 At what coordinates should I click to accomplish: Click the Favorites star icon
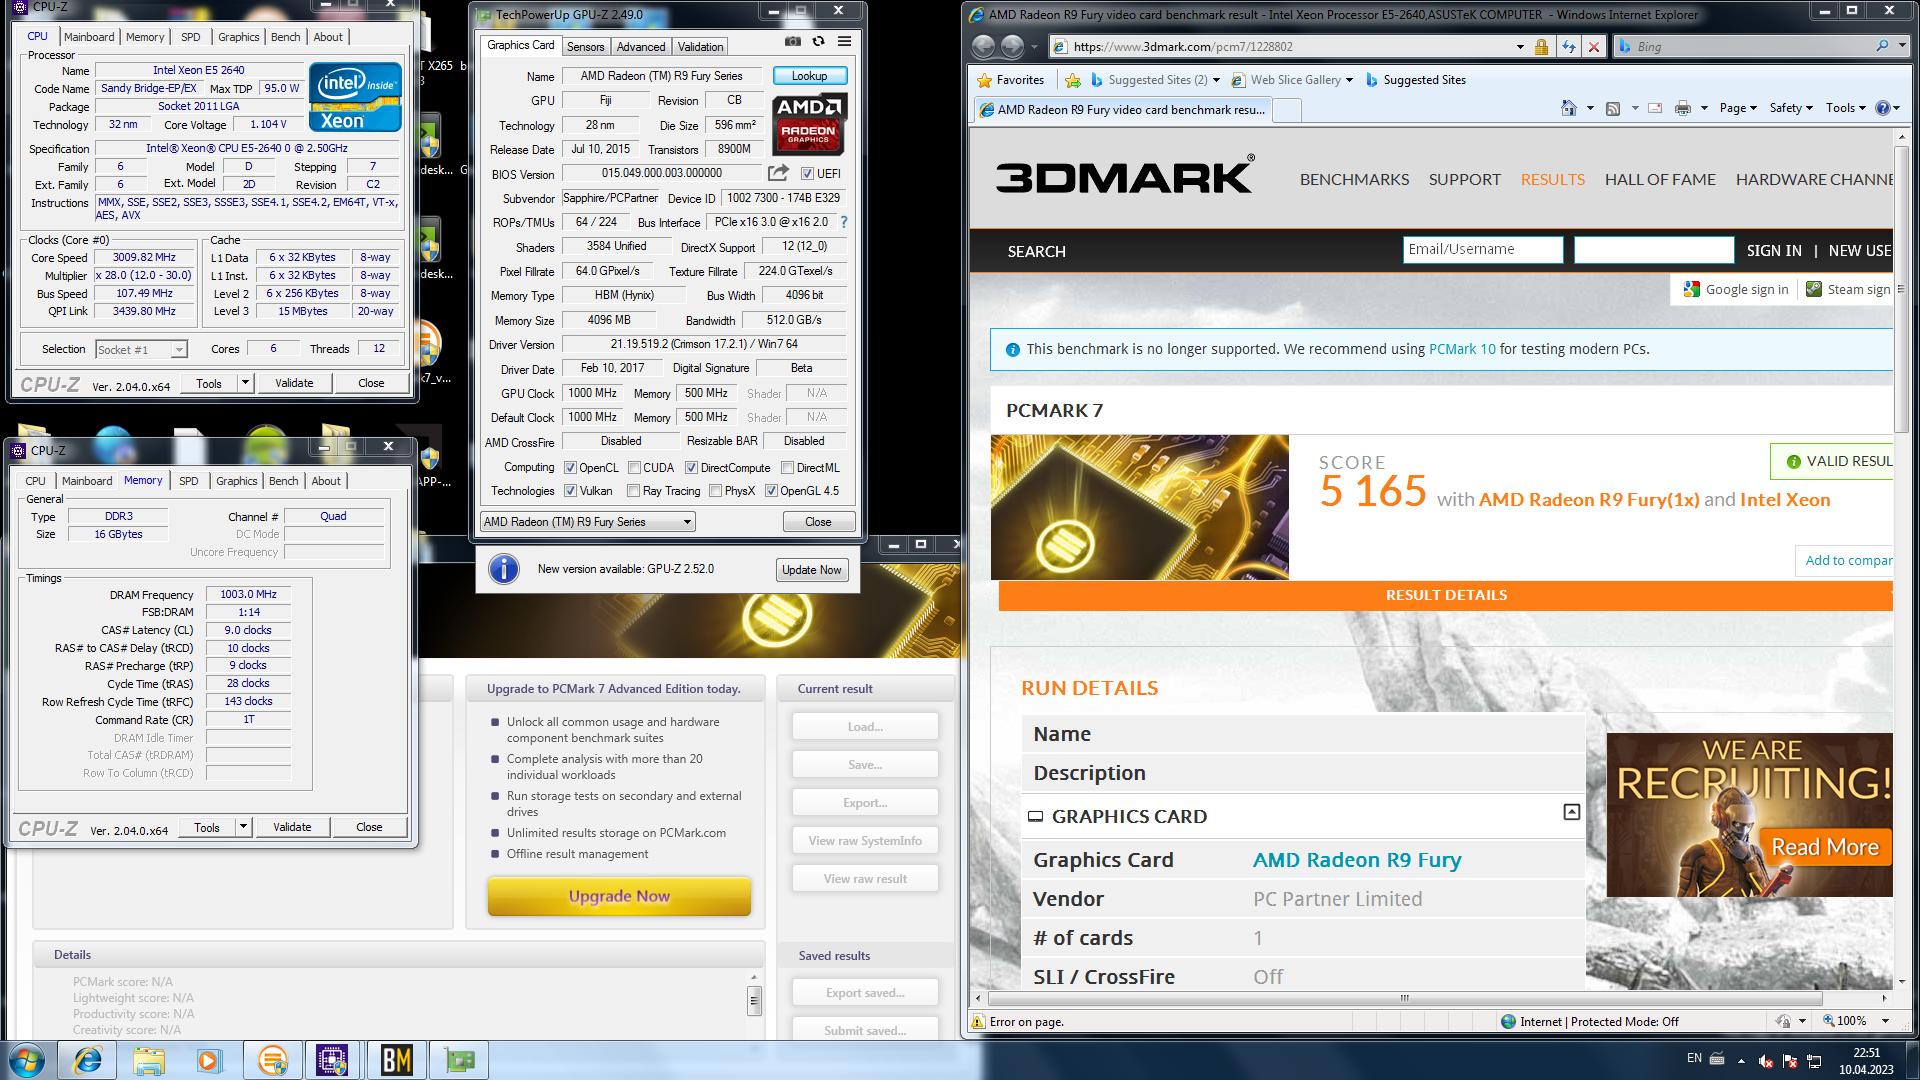pos(985,80)
